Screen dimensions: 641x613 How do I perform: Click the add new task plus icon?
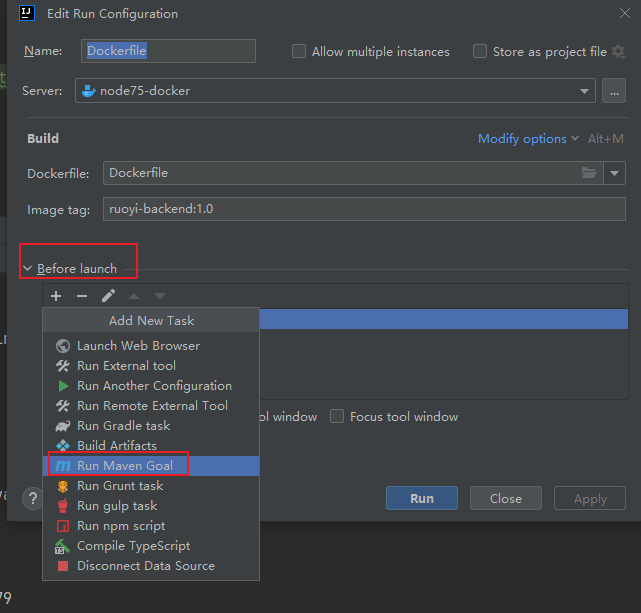tap(56, 295)
